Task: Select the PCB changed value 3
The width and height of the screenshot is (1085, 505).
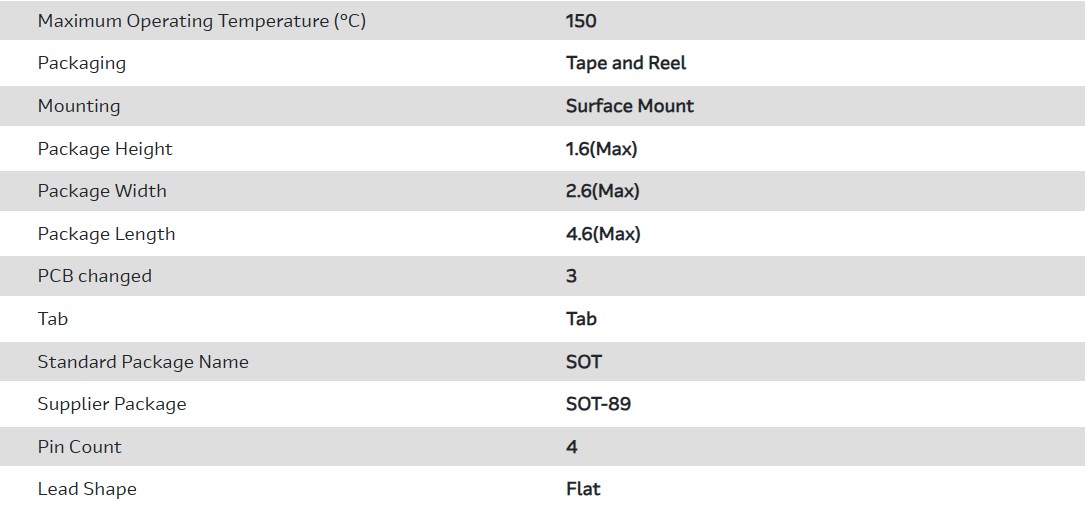Action: pyautogui.click(x=572, y=276)
